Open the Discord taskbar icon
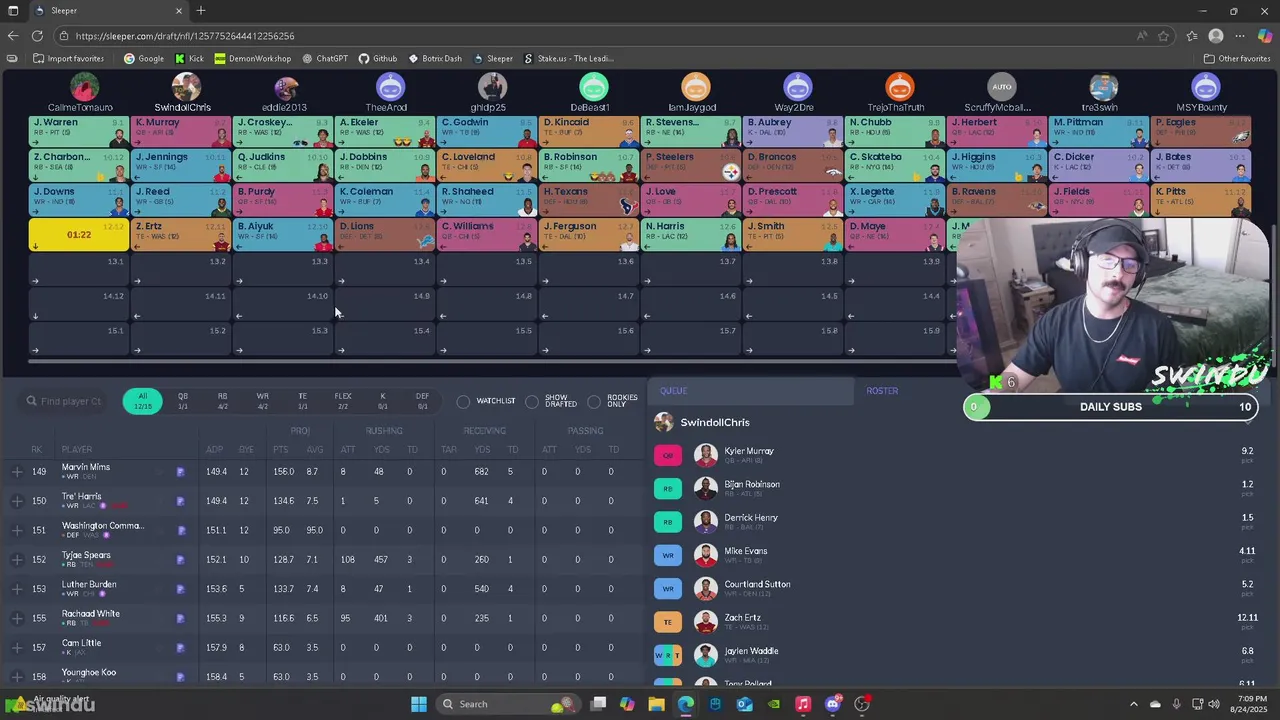This screenshot has width=1280, height=720. (x=833, y=704)
